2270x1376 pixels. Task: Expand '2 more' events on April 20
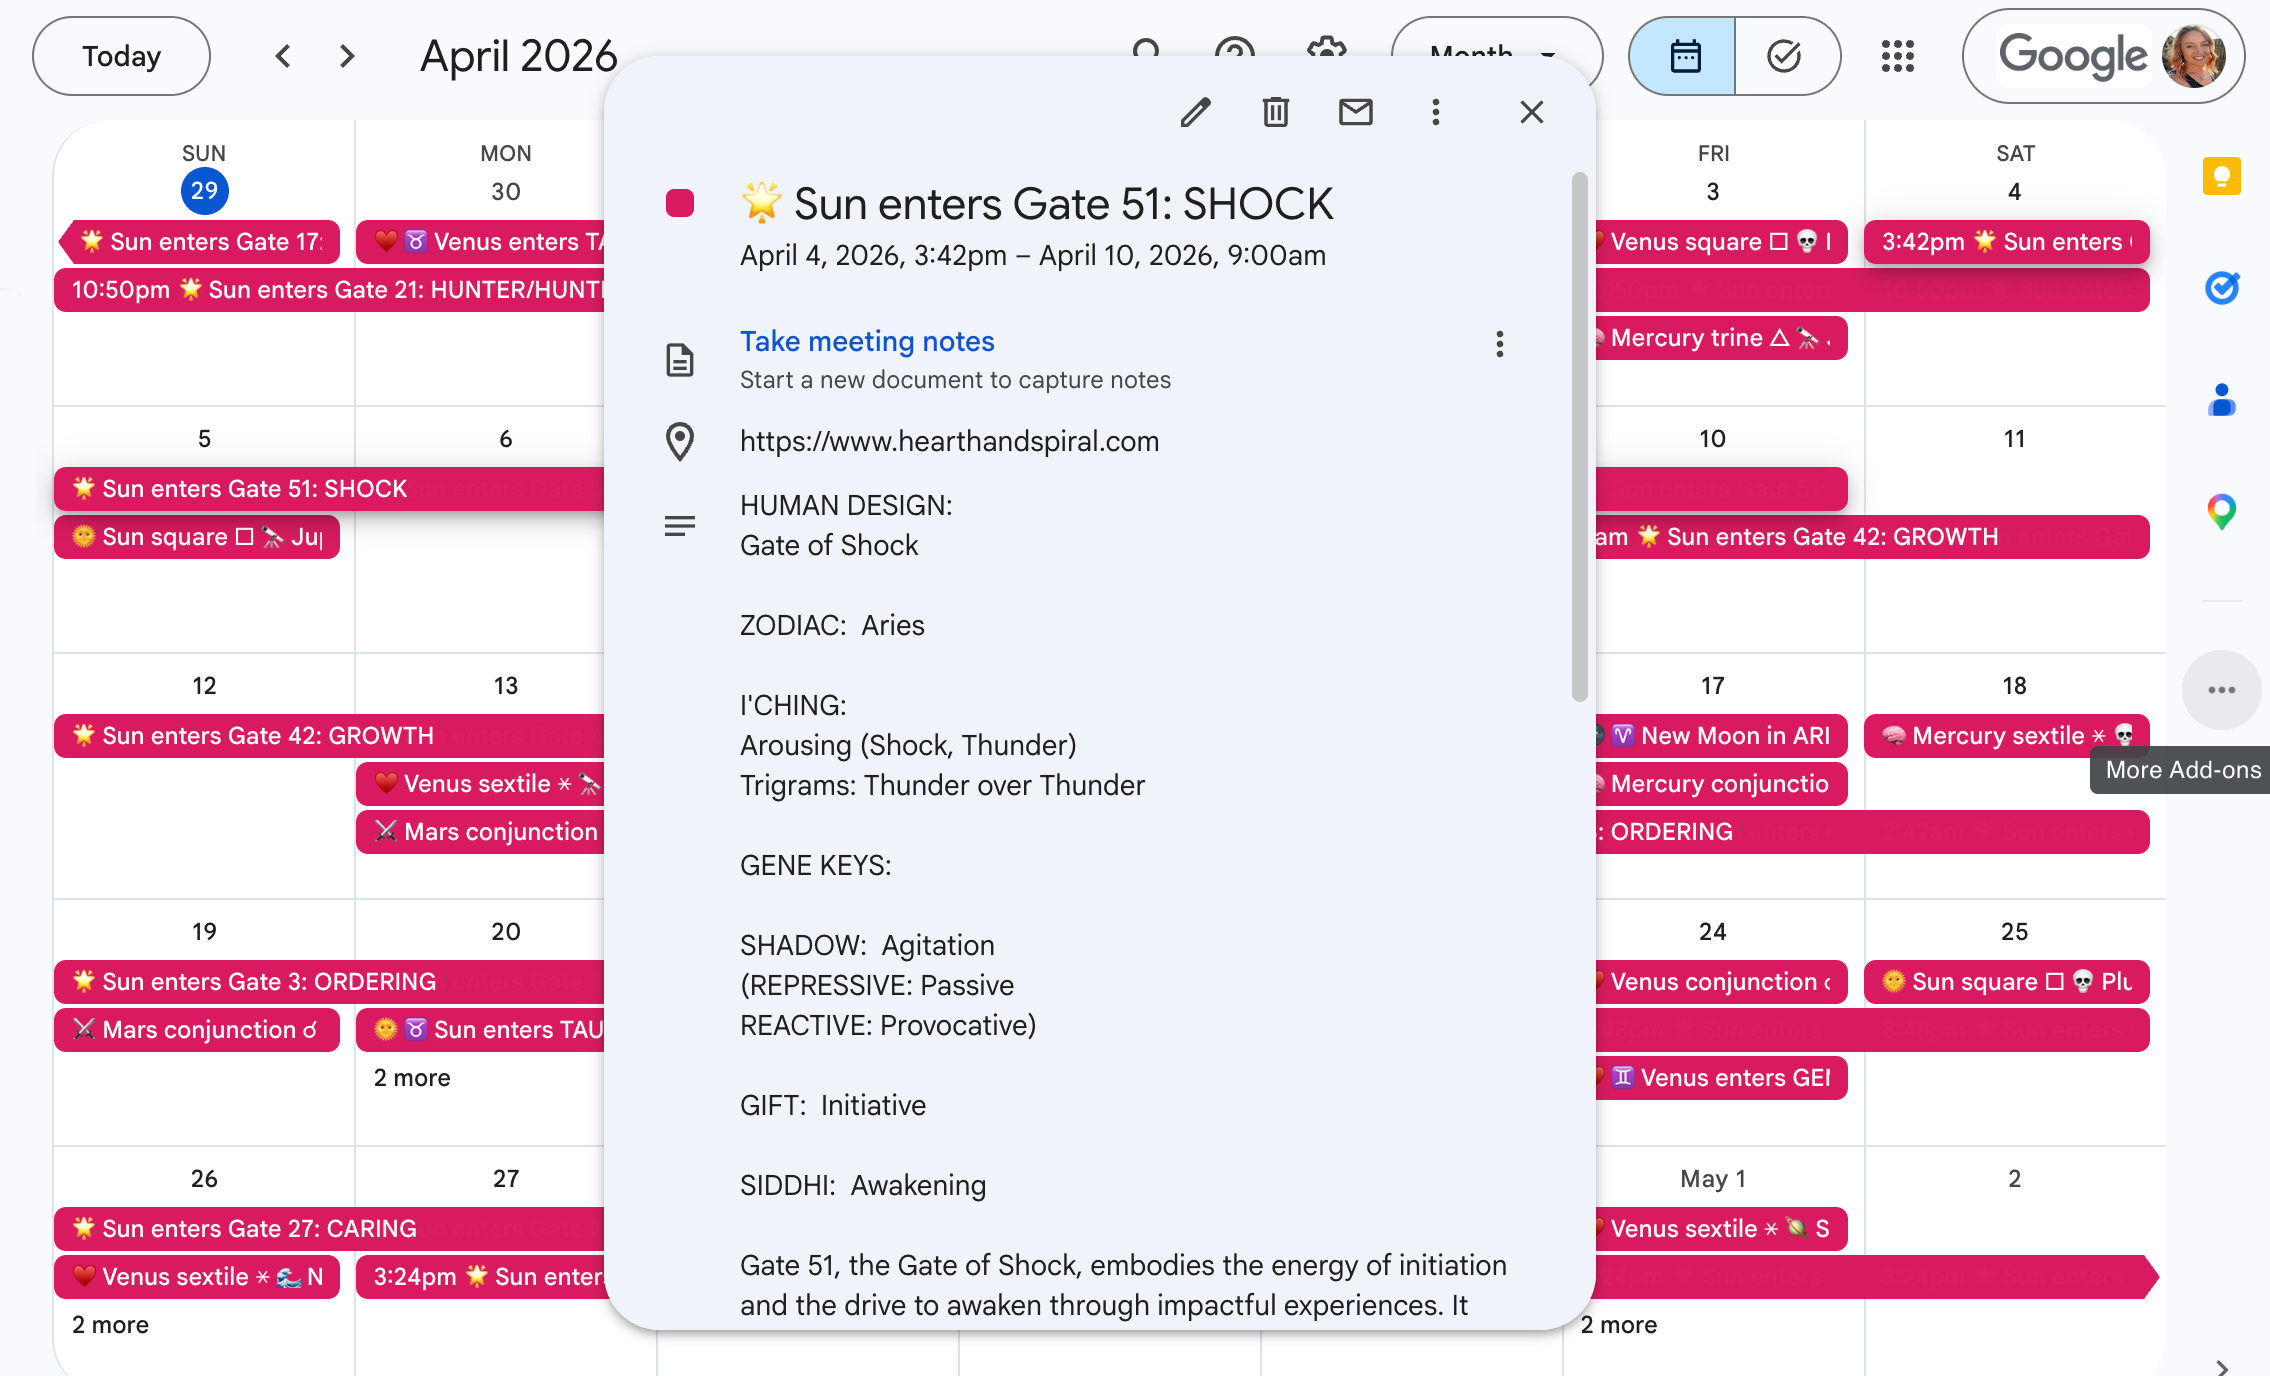click(x=412, y=1078)
